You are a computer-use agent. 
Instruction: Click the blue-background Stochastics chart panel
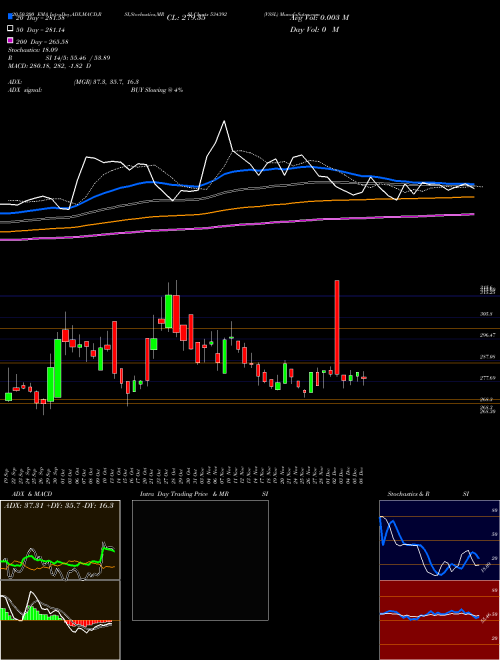(439, 540)
